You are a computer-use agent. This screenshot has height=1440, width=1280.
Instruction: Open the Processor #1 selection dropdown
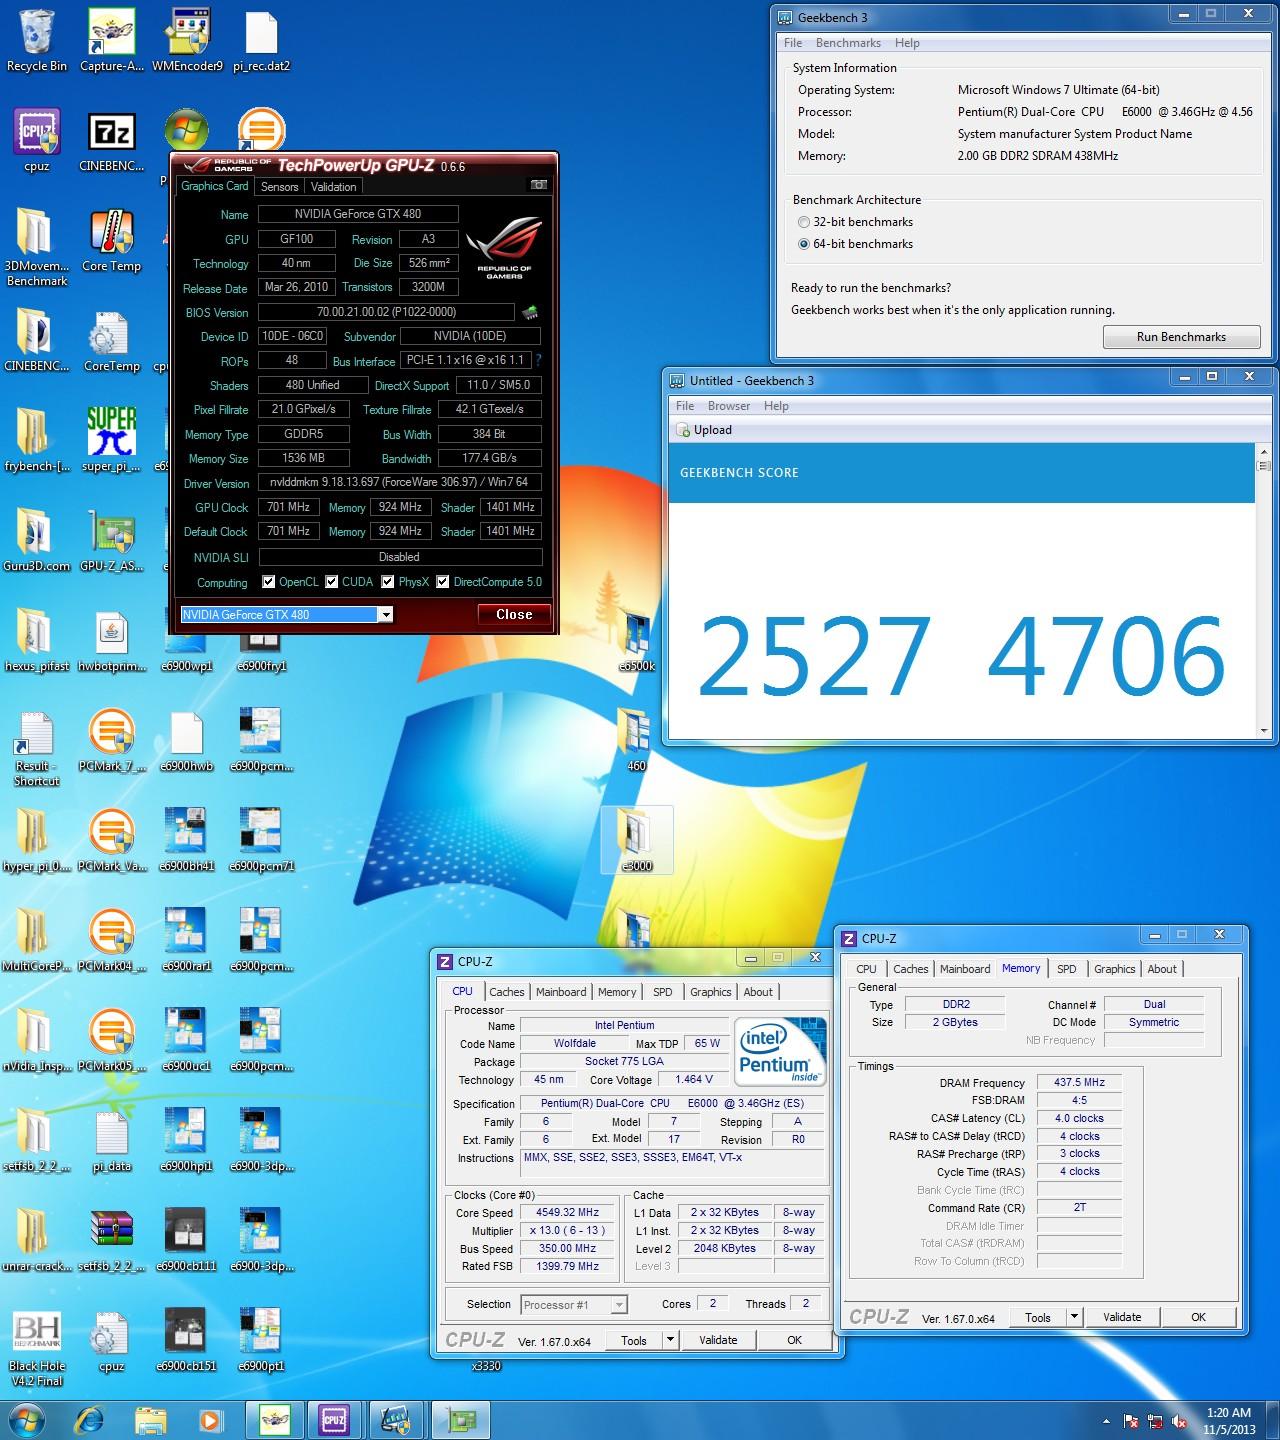click(619, 1304)
